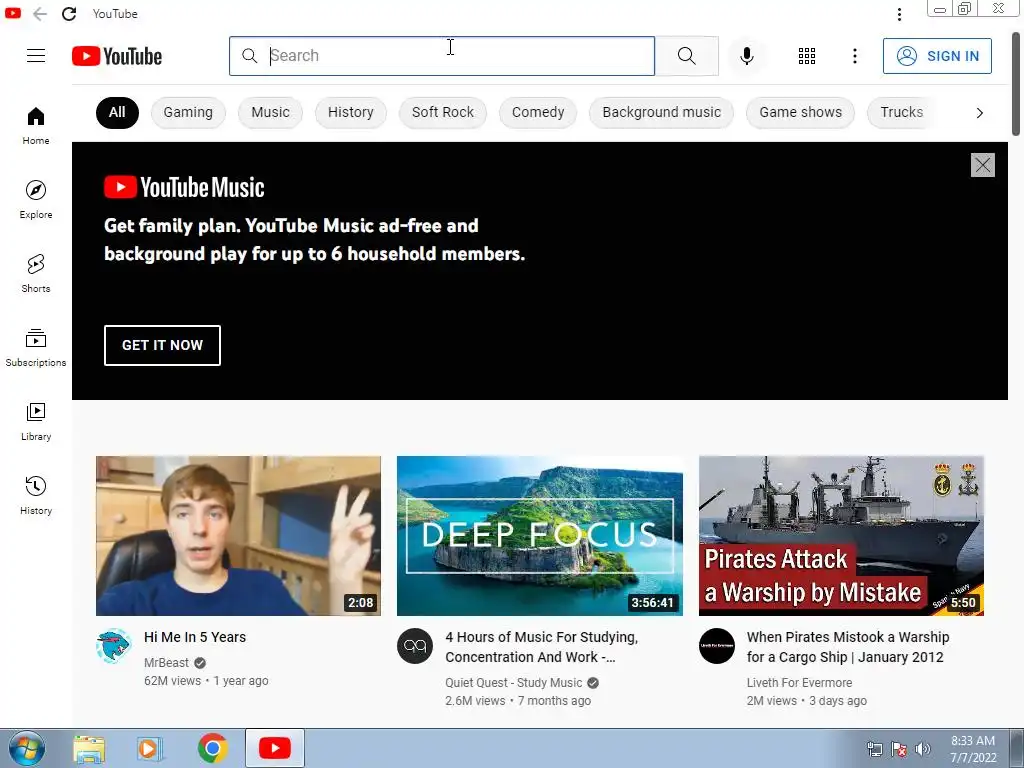1024x768 pixels.
Task: Play Pirates Attack a Warship thumbnail
Action: 841,536
